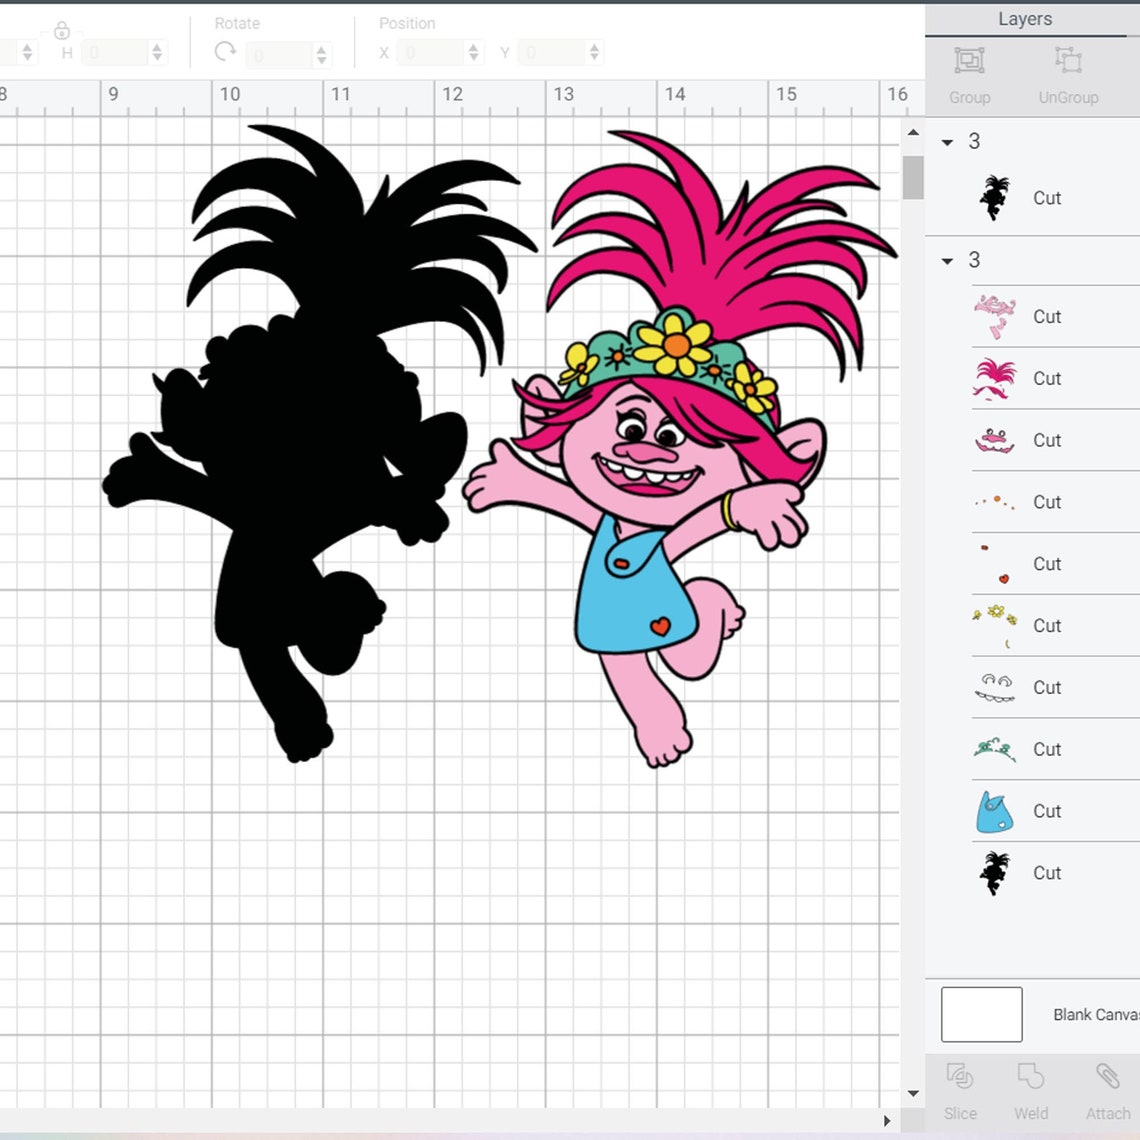The width and height of the screenshot is (1140, 1140).
Task: Click the Position X input field
Action: pos(430,51)
